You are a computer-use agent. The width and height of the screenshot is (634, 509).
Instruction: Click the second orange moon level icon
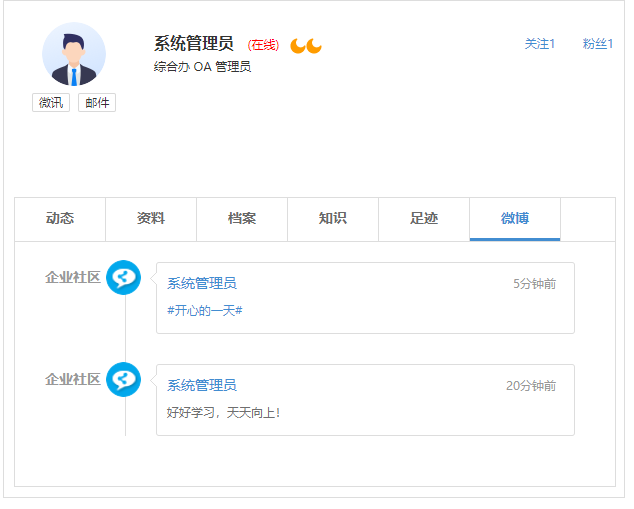(314, 45)
